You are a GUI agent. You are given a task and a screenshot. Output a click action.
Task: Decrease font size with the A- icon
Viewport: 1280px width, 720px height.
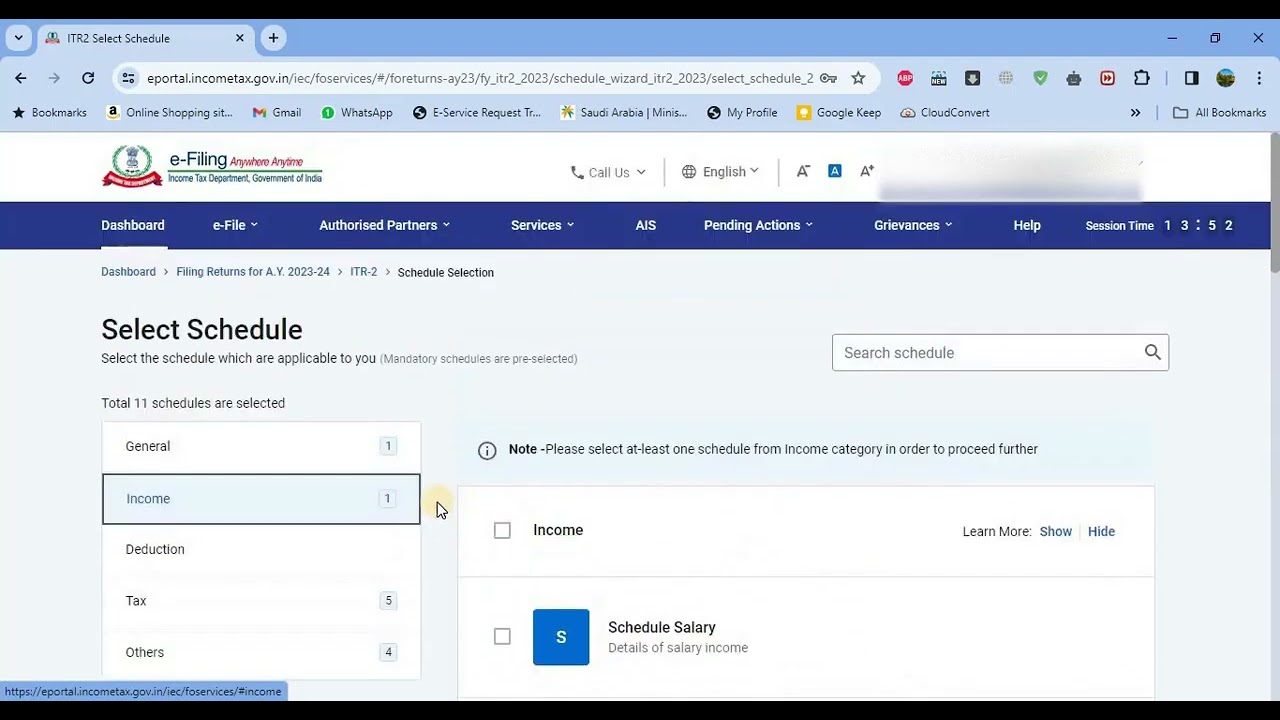point(803,171)
